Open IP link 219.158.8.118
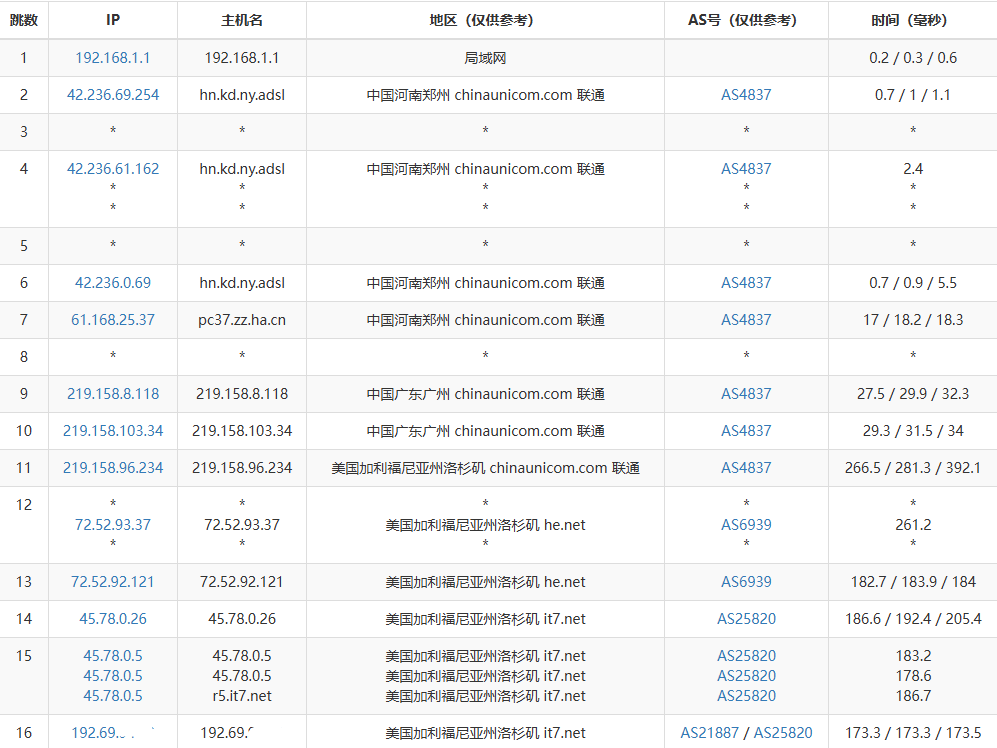 tap(113, 394)
